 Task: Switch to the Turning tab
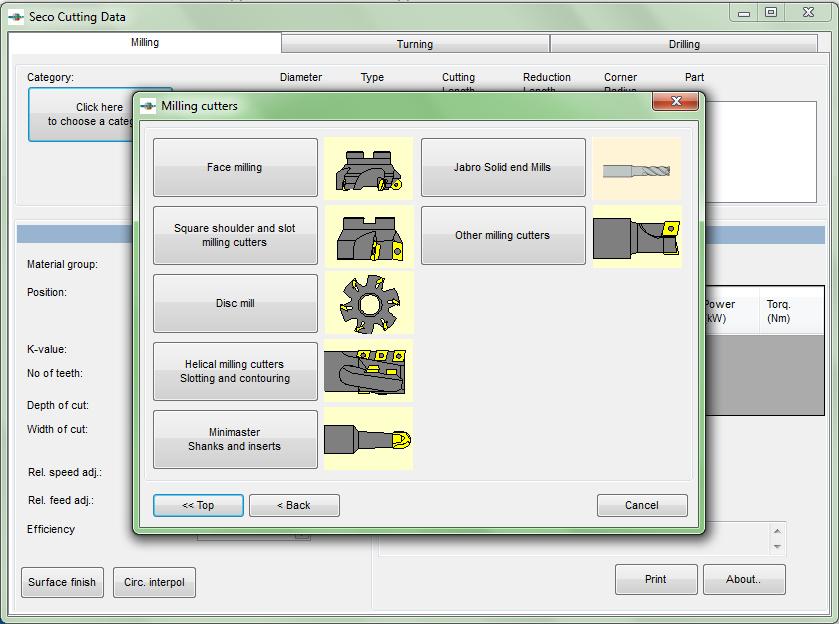coord(415,44)
